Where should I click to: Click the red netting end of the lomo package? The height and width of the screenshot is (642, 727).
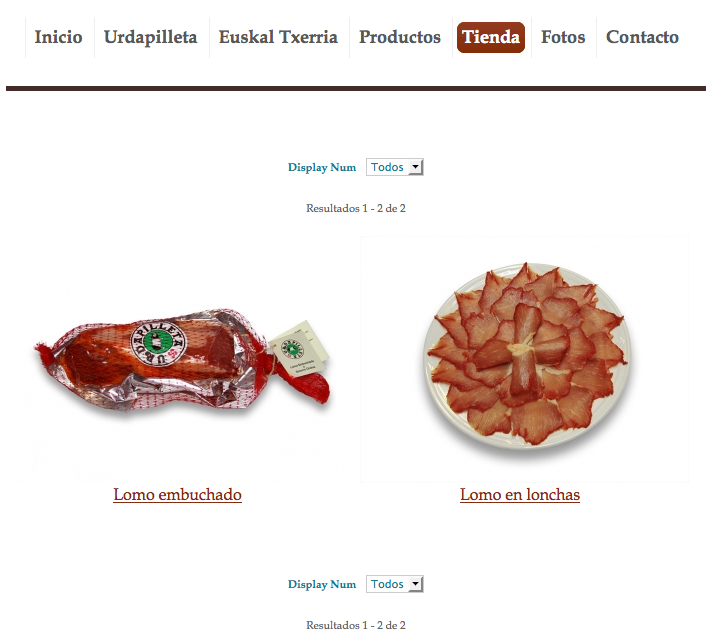309,385
